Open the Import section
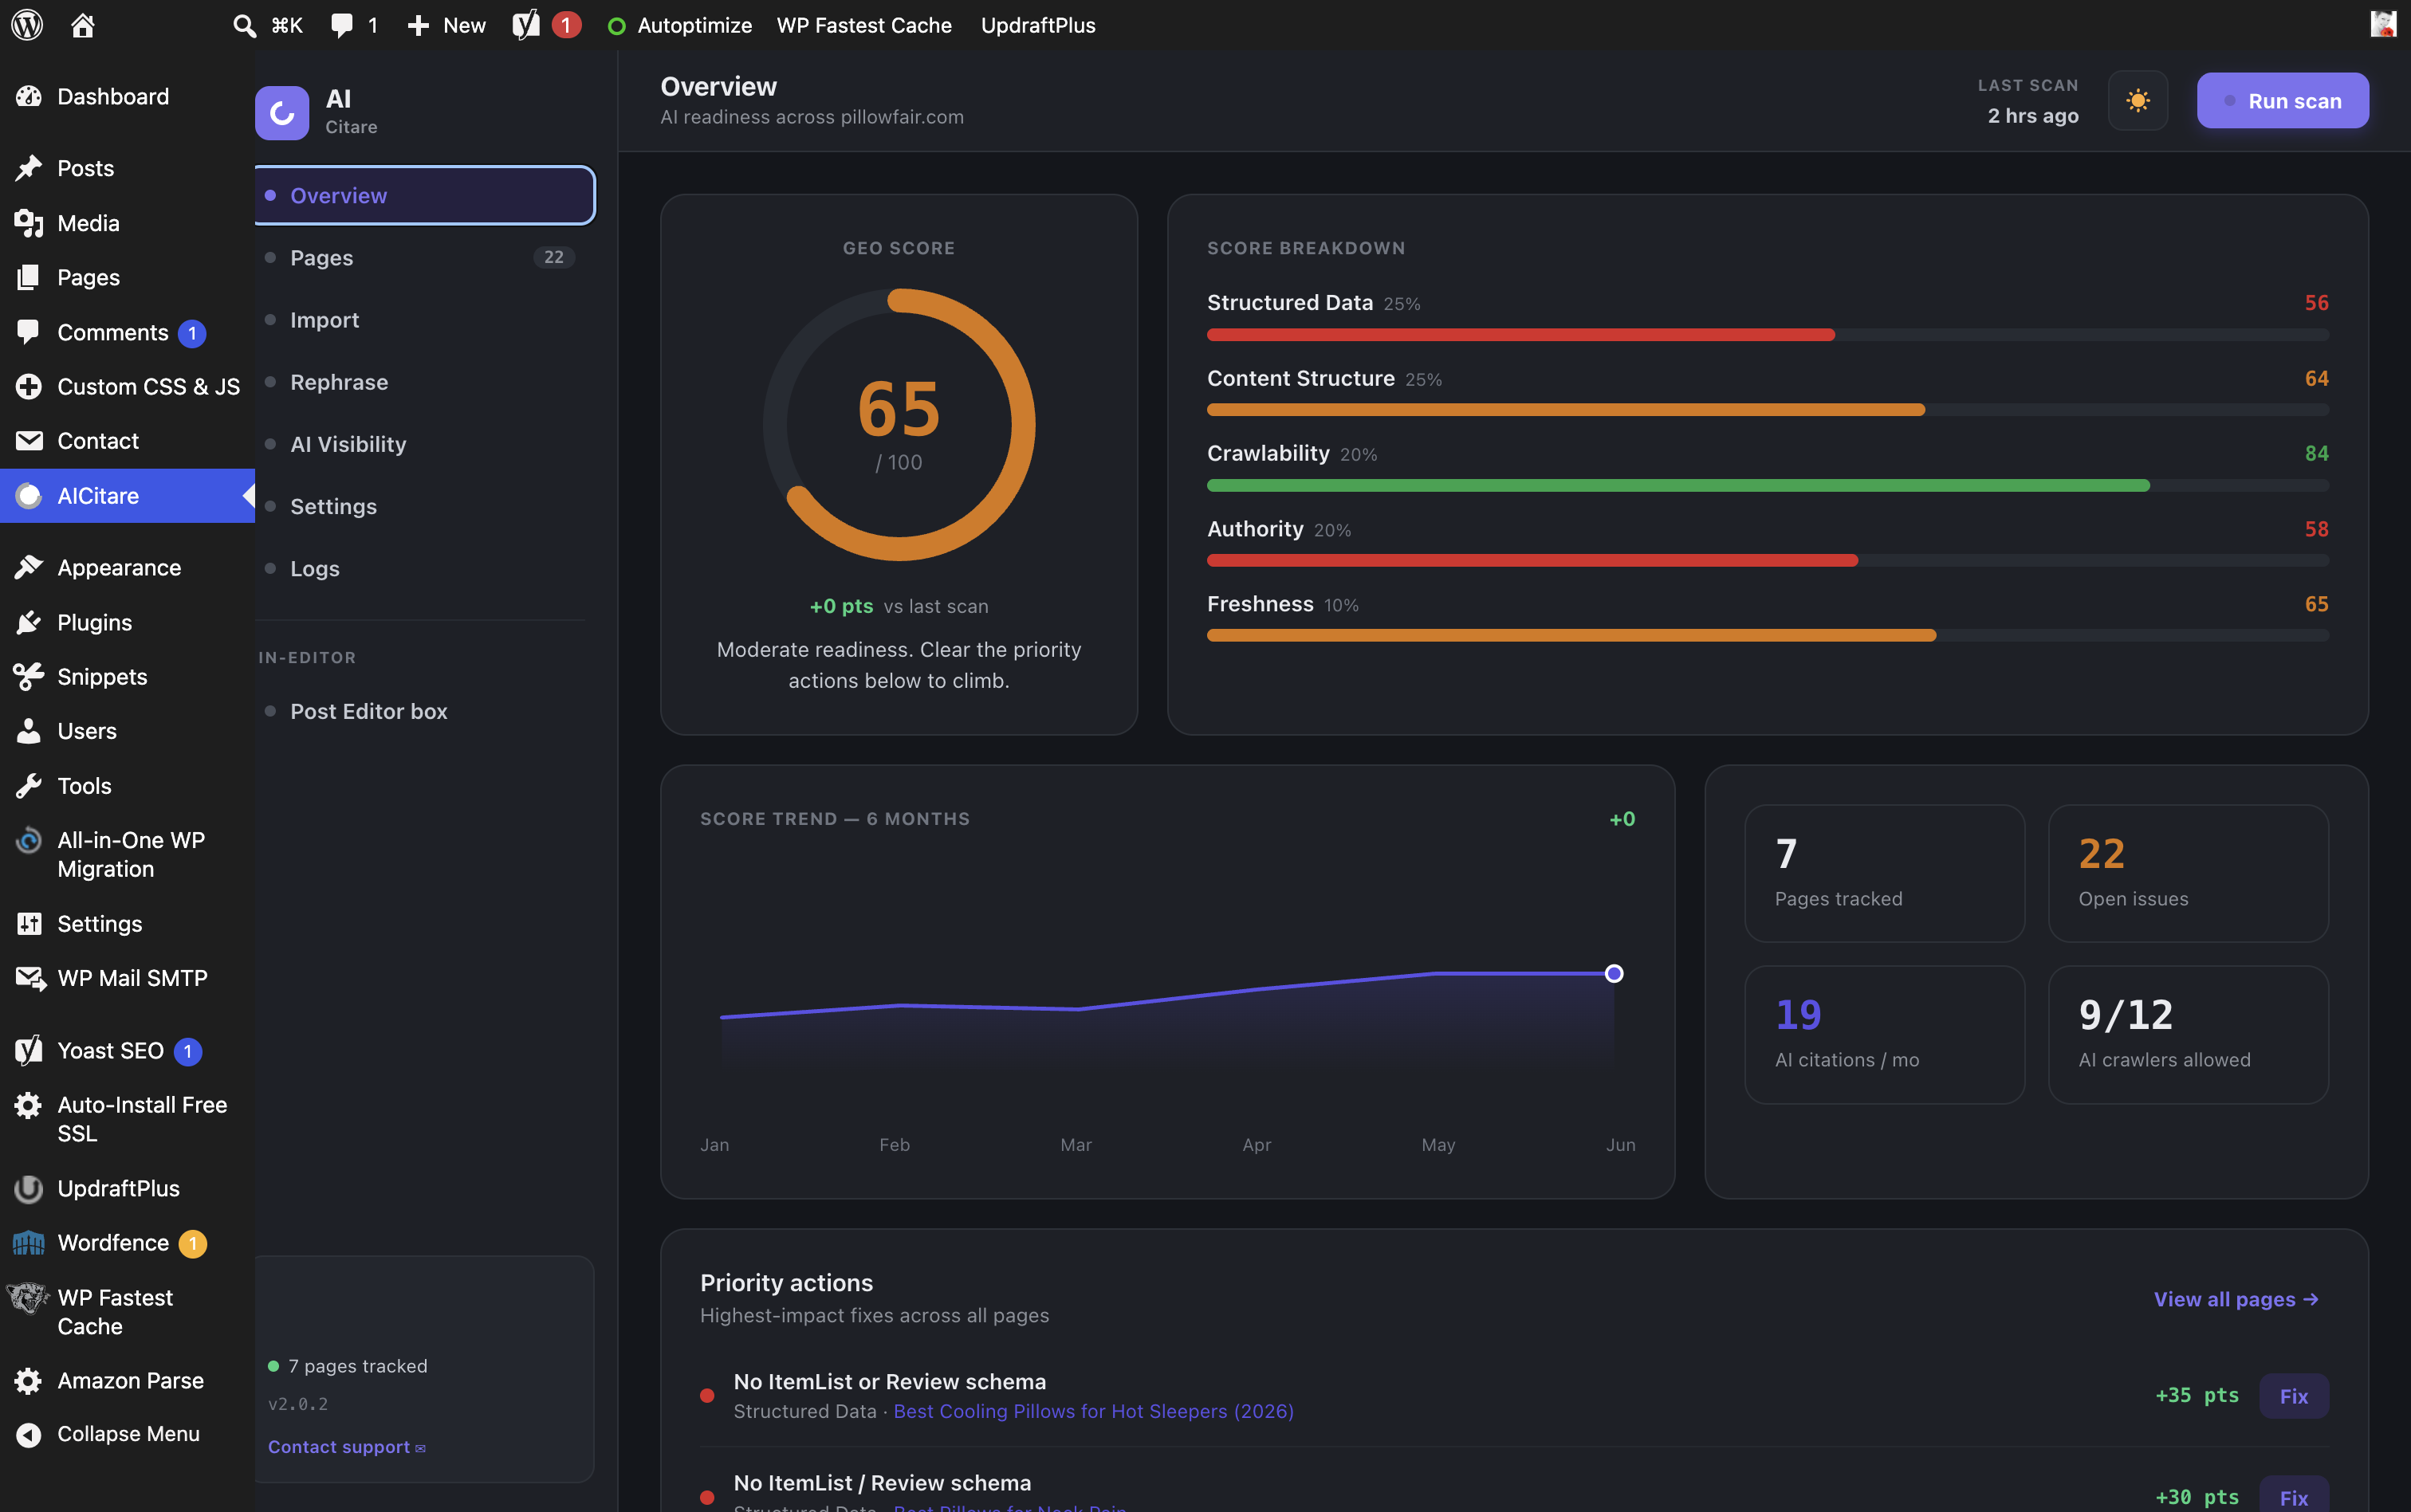2411x1512 pixels. coord(425,319)
